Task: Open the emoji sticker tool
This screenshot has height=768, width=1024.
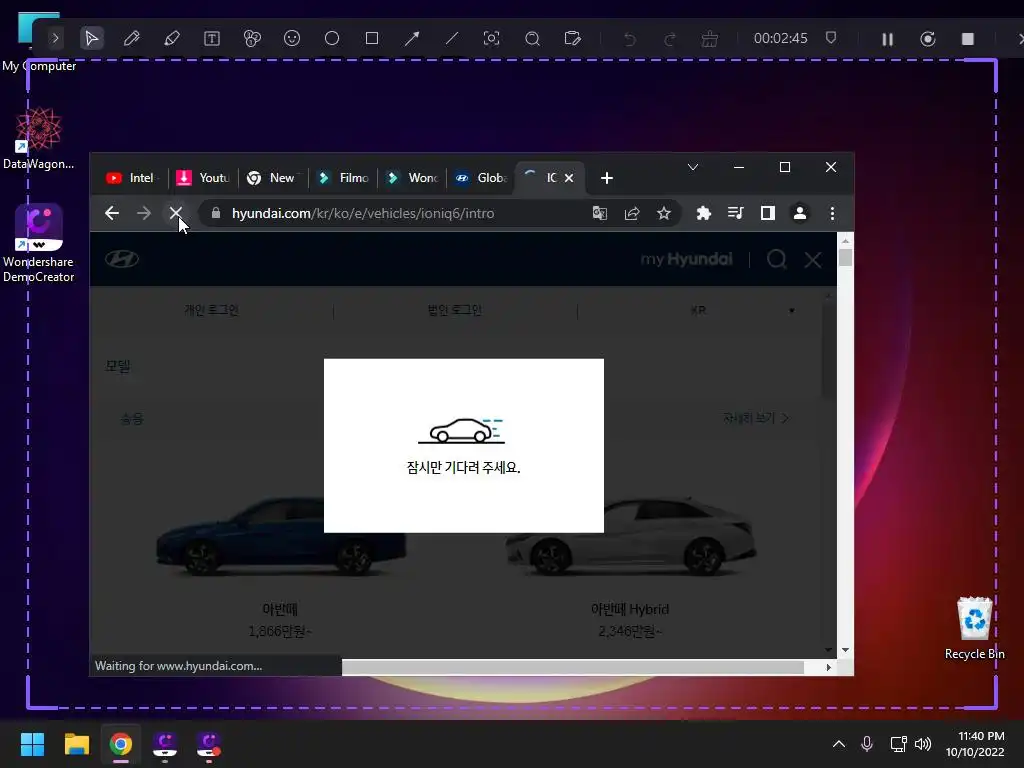Action: point(292,39)
